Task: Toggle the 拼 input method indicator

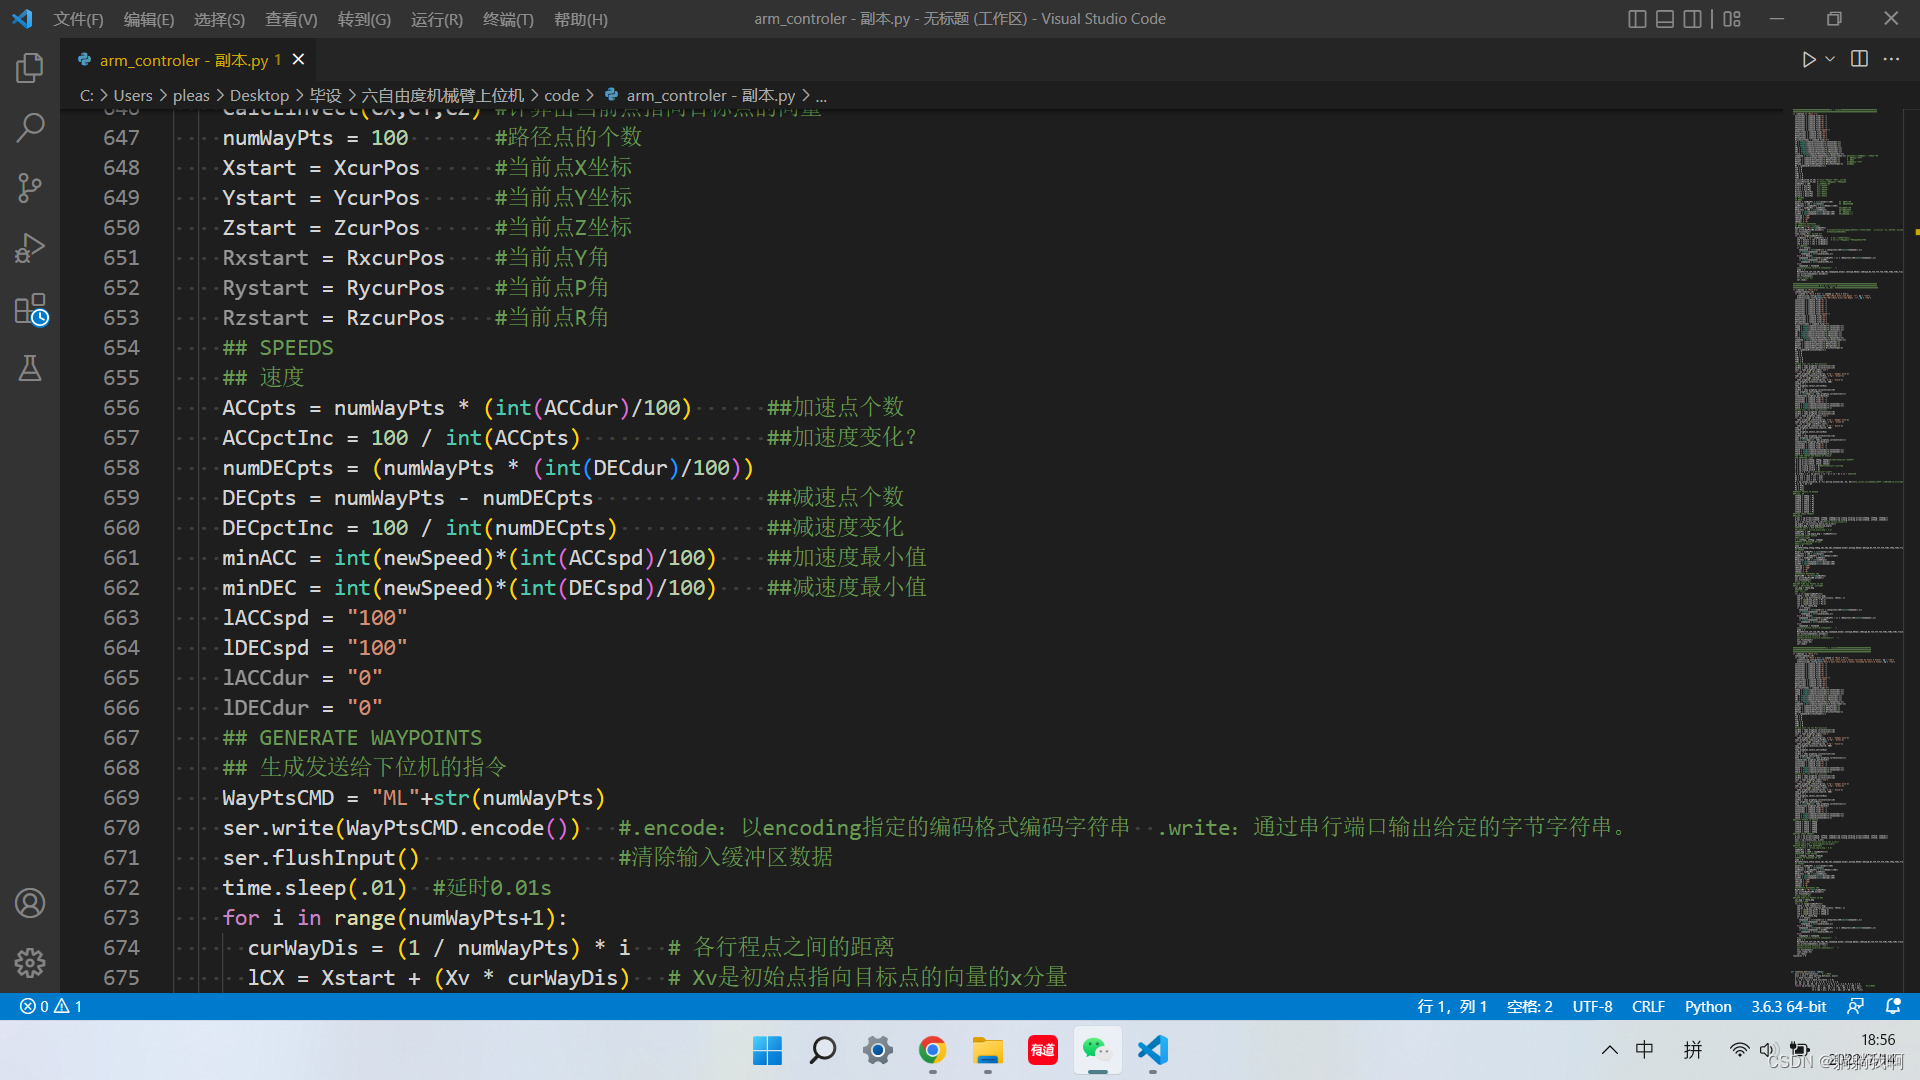Action: point(1692,1050)
